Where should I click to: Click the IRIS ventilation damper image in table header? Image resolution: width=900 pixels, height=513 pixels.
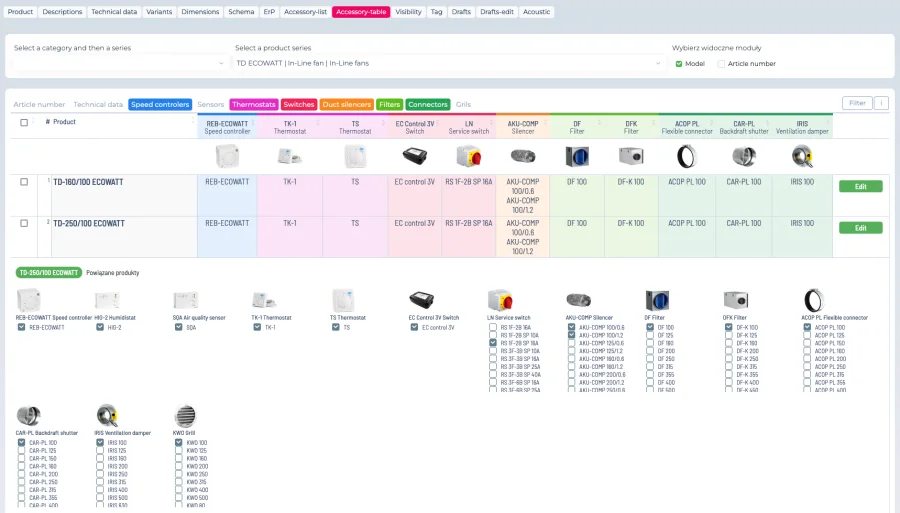(802, 156)
